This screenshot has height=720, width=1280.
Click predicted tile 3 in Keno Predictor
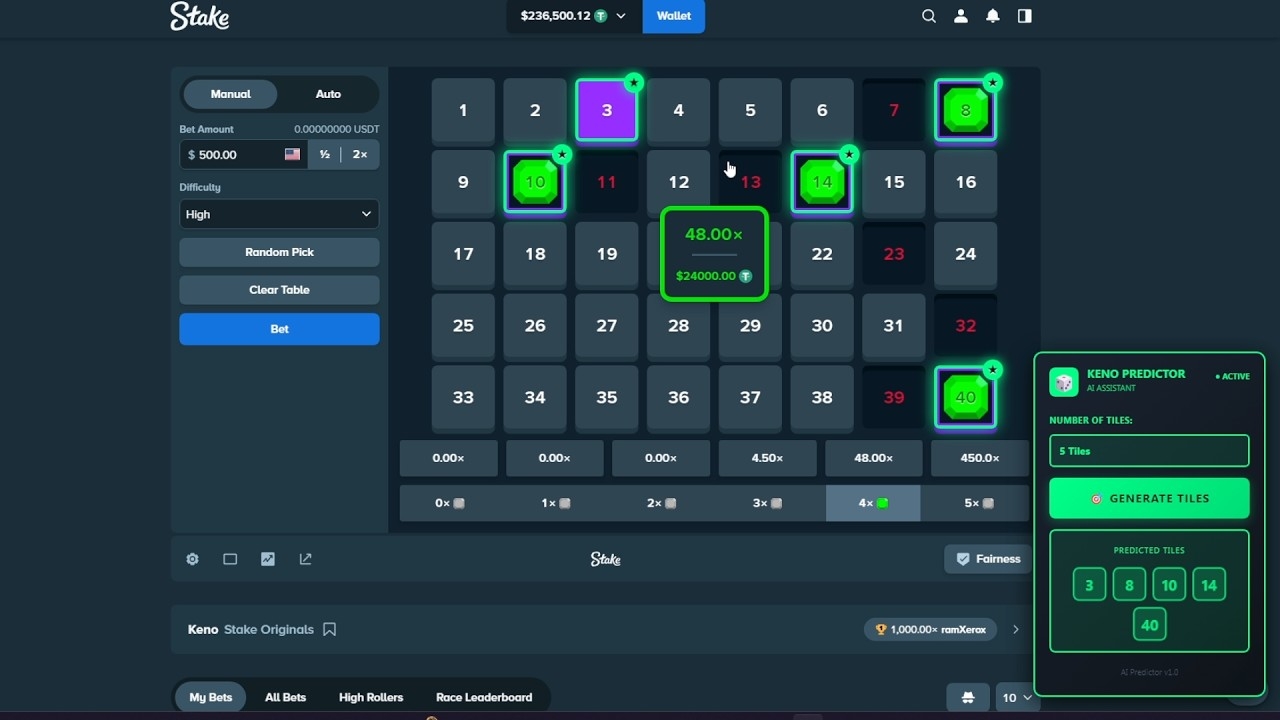coord(1089,585)
